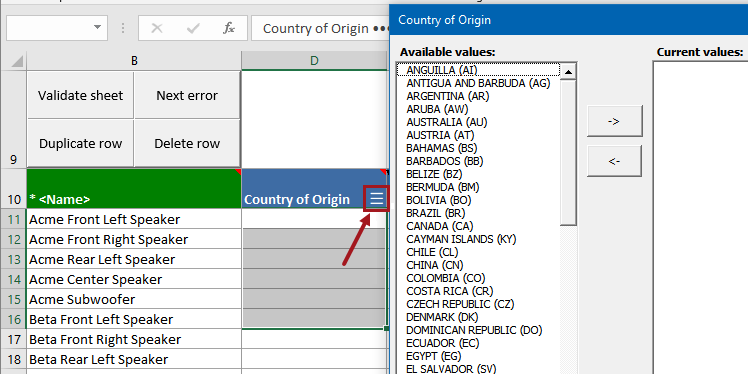Click the Validate sheet button
Screen dimensions: 748x374
click(x=81, y=95)
